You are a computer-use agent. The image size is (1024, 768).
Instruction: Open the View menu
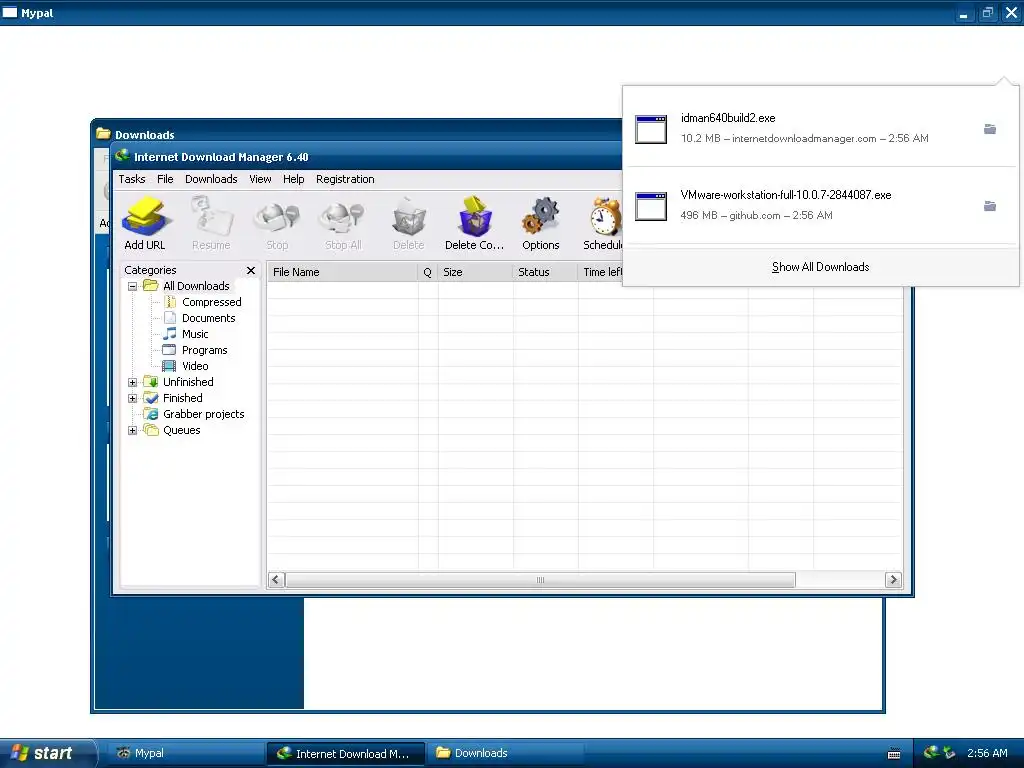pos(260,179)
